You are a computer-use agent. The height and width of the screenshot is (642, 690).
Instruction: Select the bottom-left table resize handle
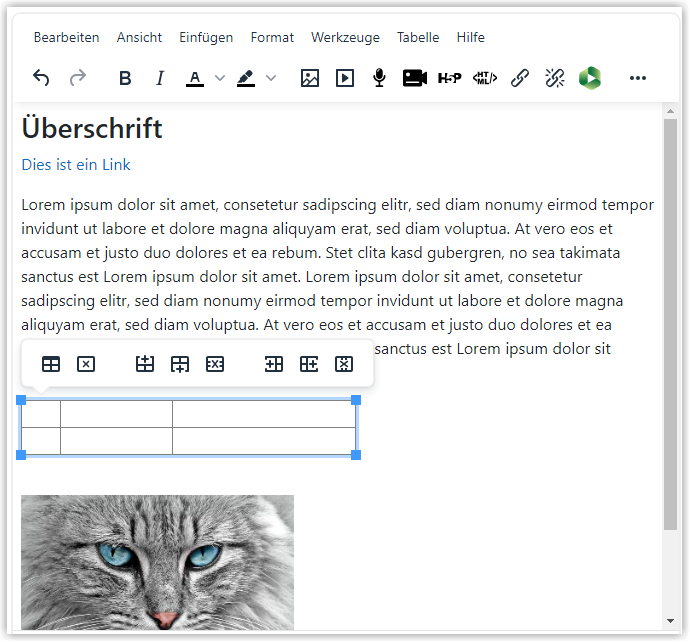click(x=21, y=455)
